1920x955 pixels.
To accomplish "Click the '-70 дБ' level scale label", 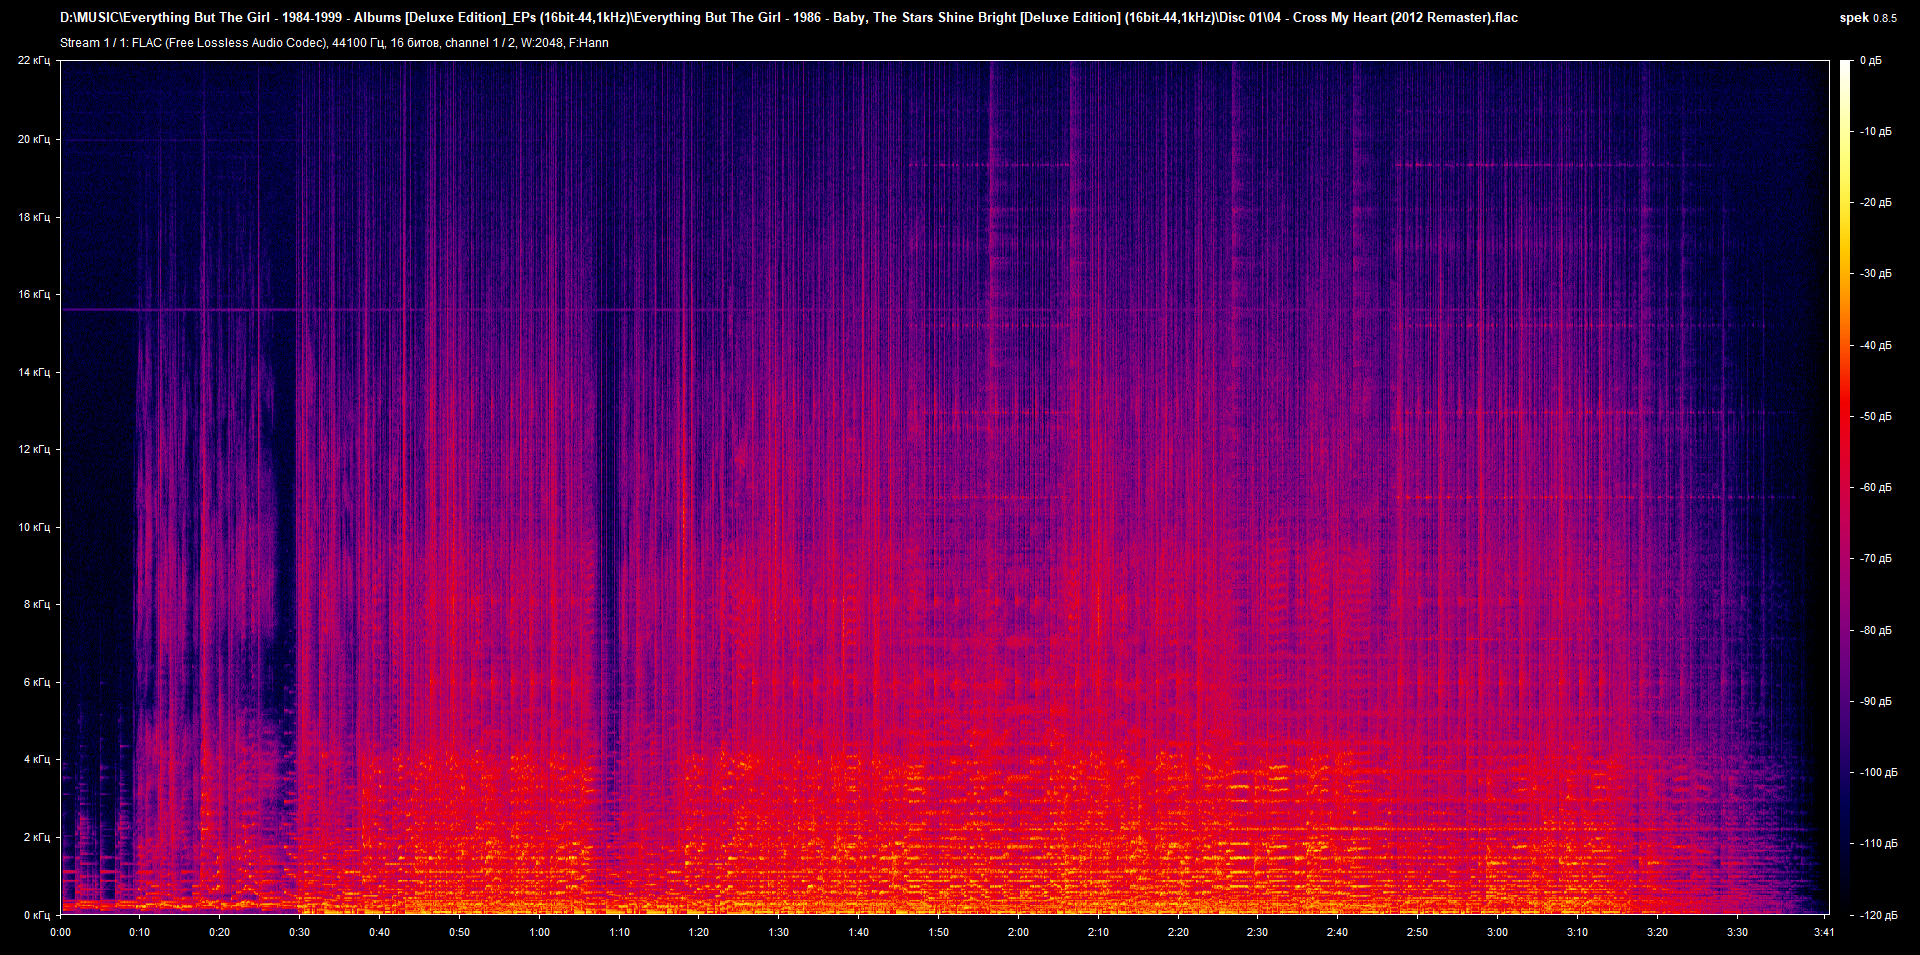I will 1876,559.
